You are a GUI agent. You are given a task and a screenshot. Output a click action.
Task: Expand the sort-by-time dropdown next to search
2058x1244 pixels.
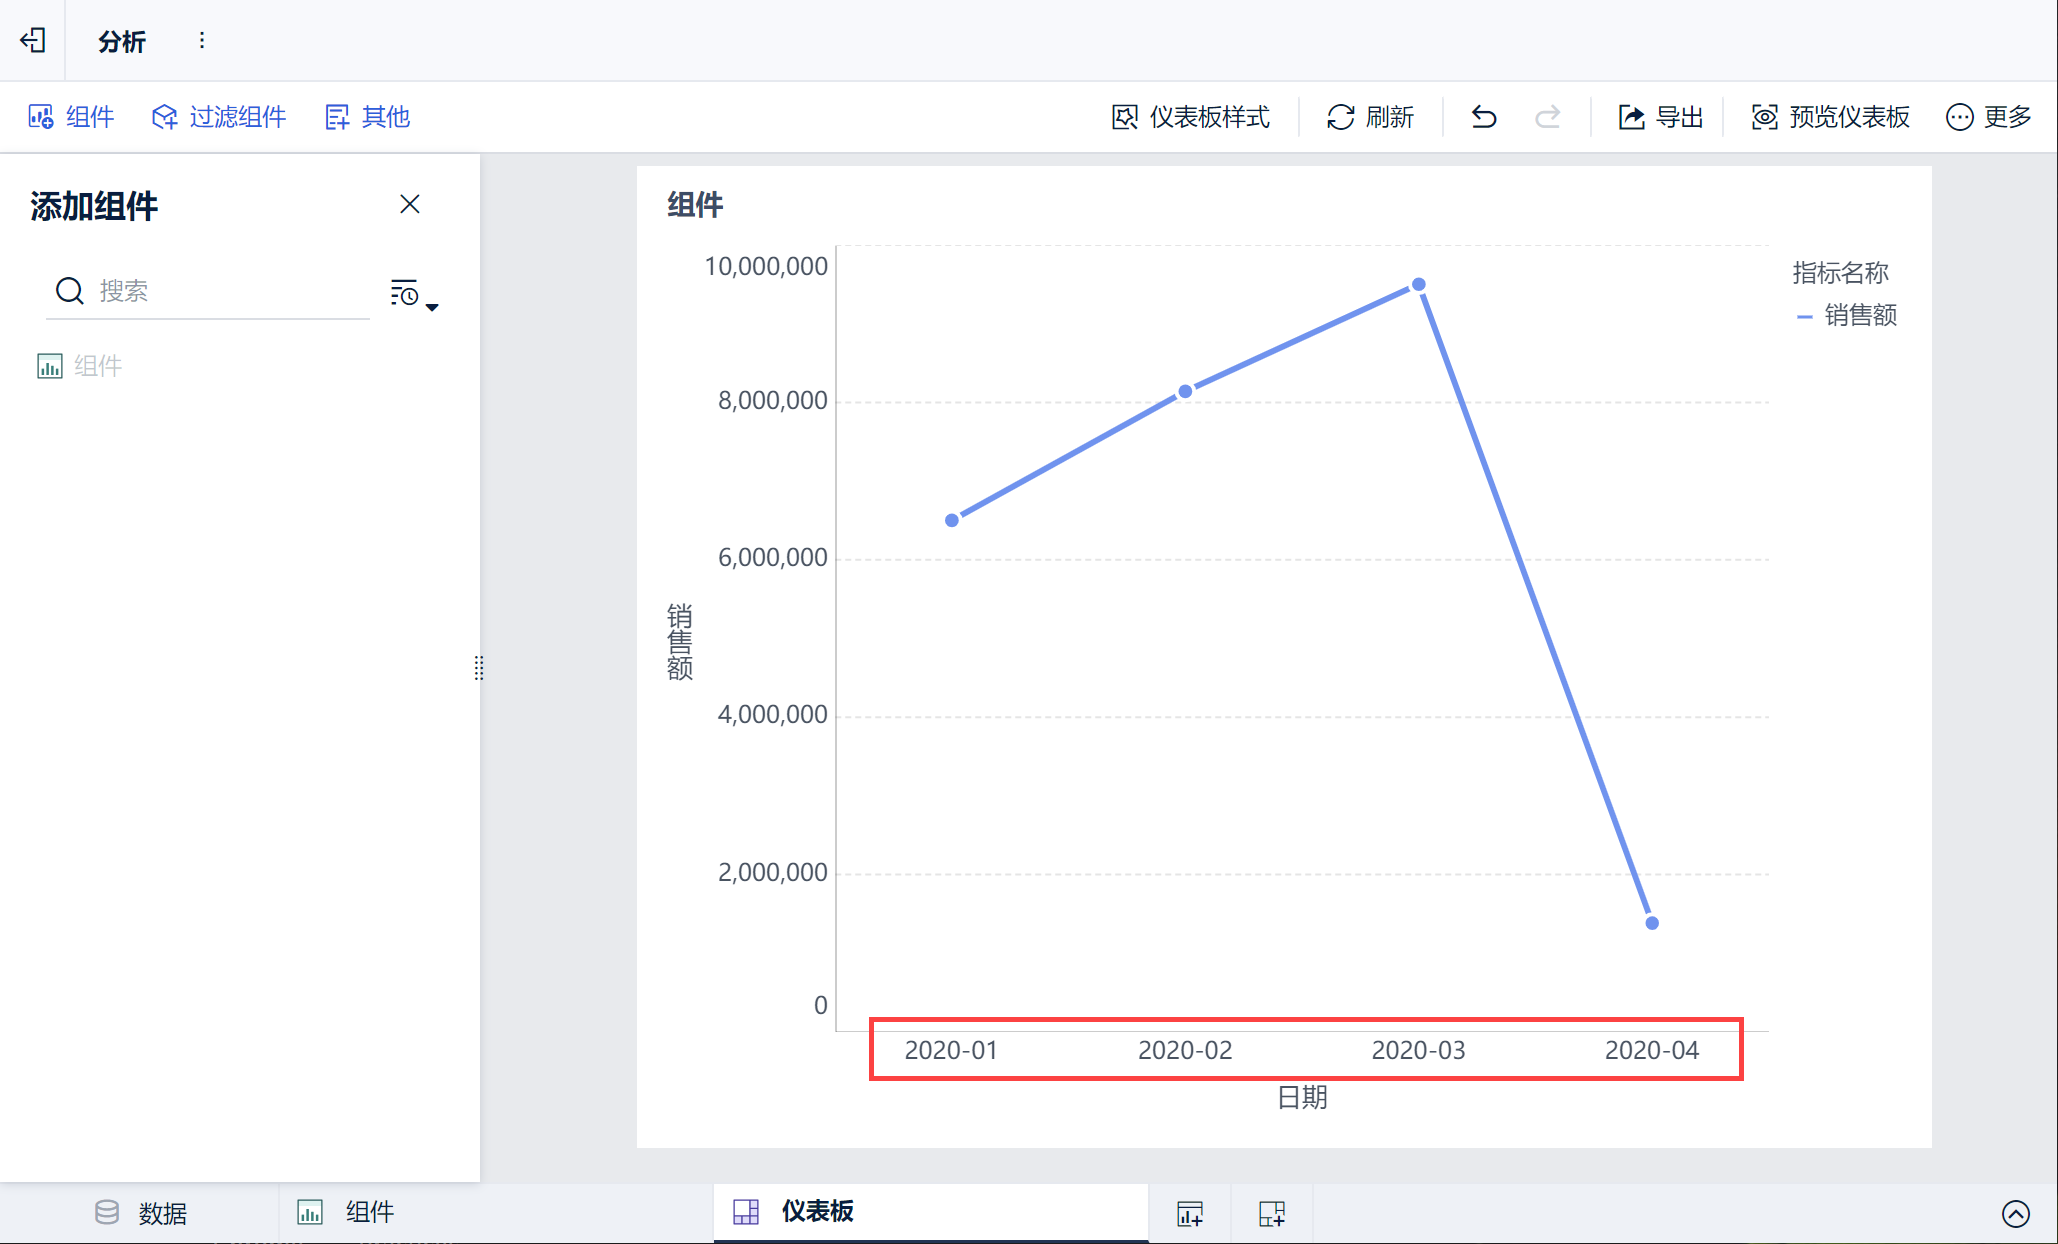tap(414, 294)
